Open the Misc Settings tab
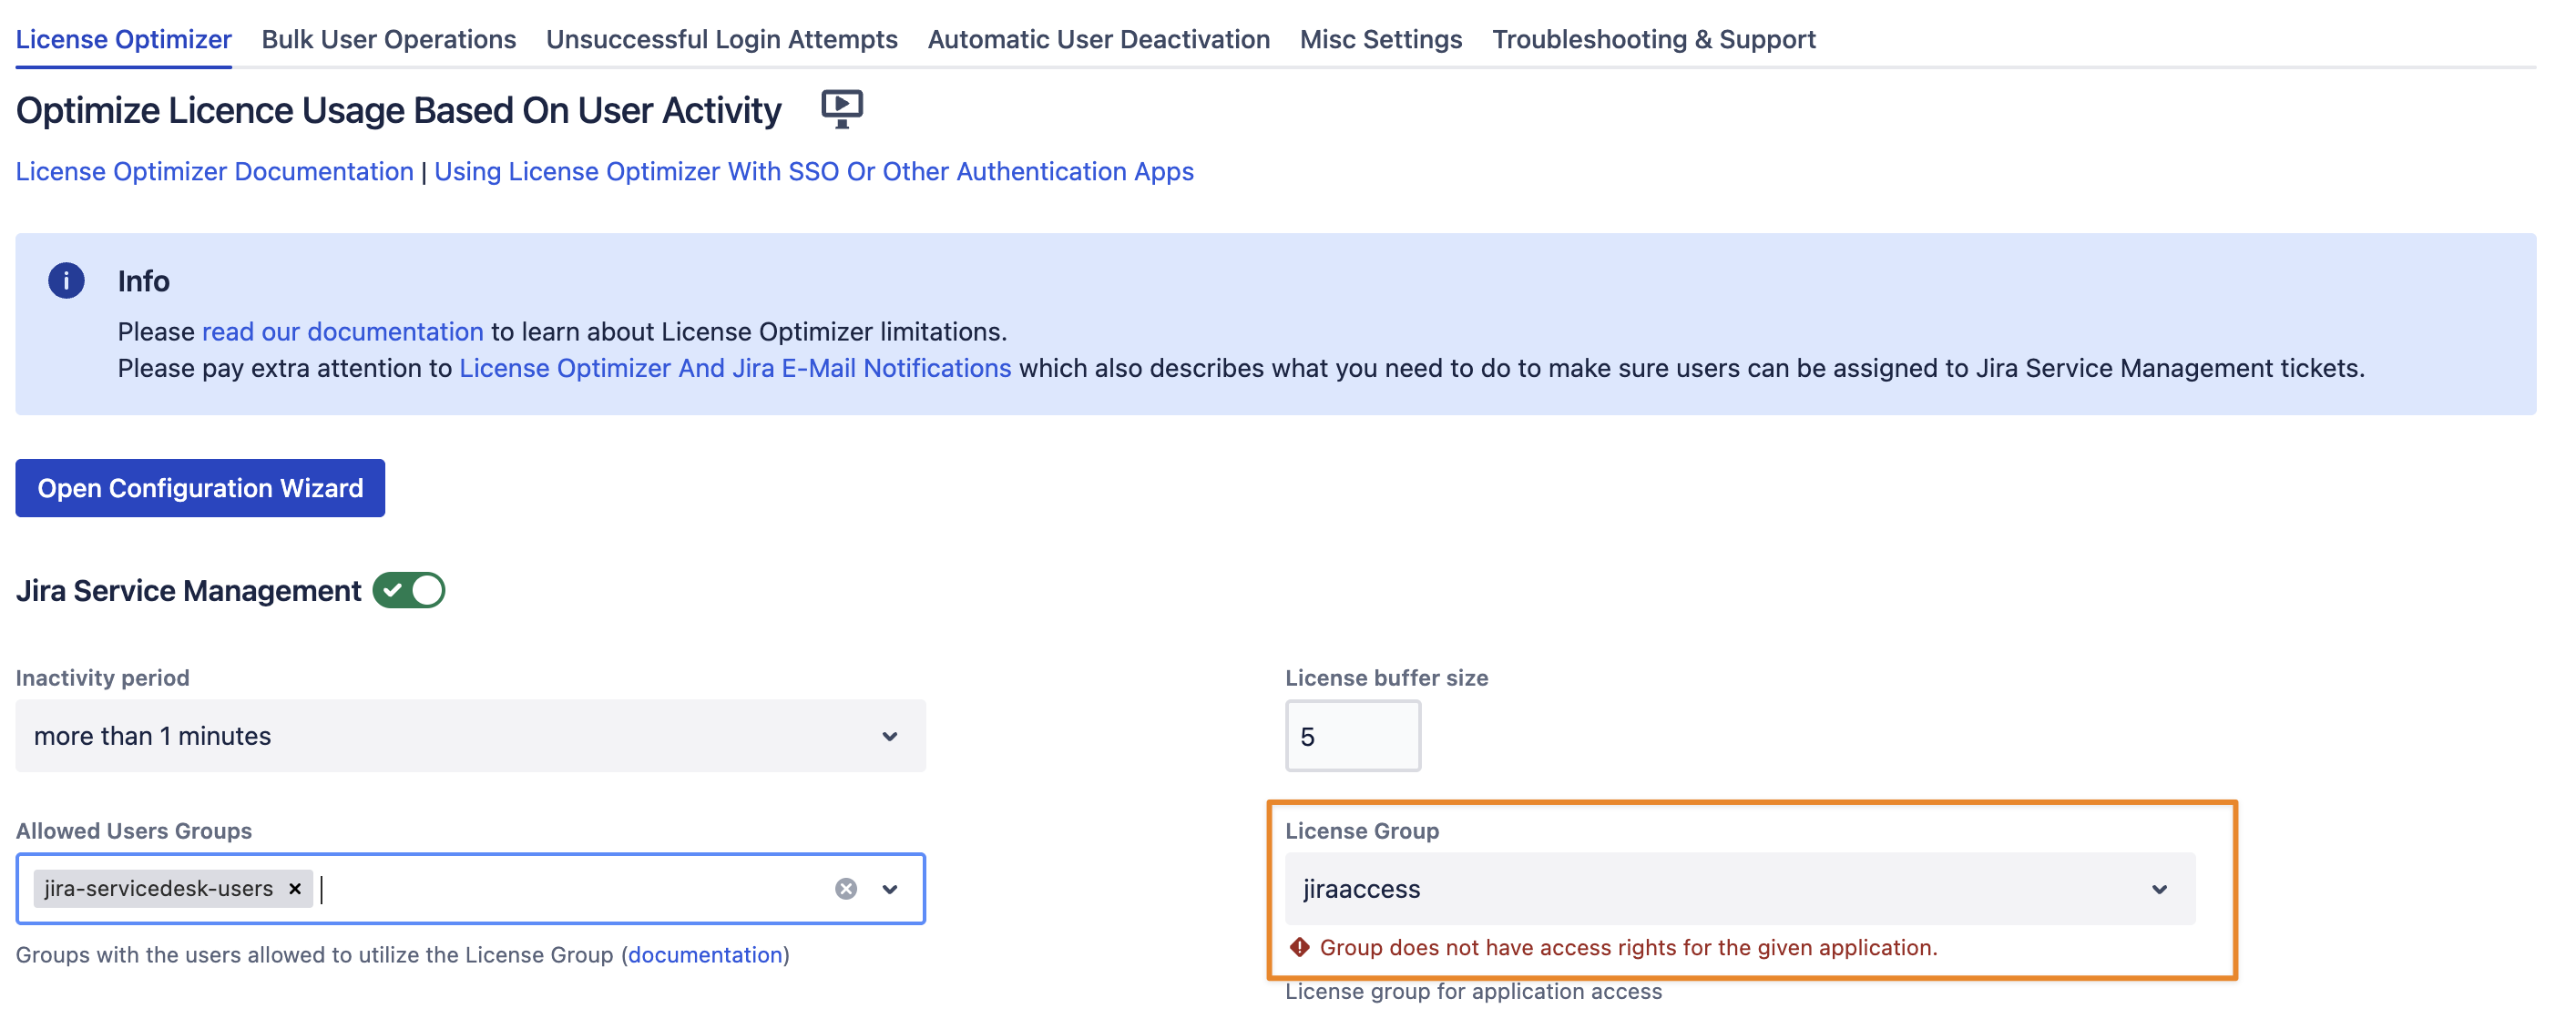The height and width of the screenshot is (1029, 2576). click(x=1380, y=39)
